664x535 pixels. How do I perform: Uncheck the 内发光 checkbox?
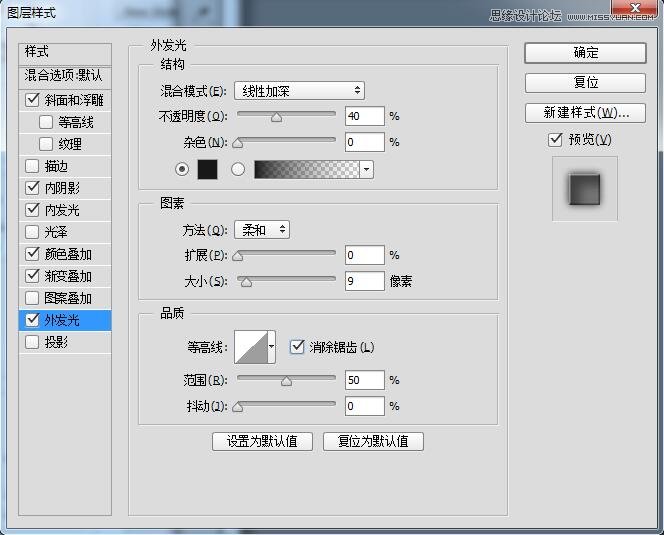click(x=32, y=210)
